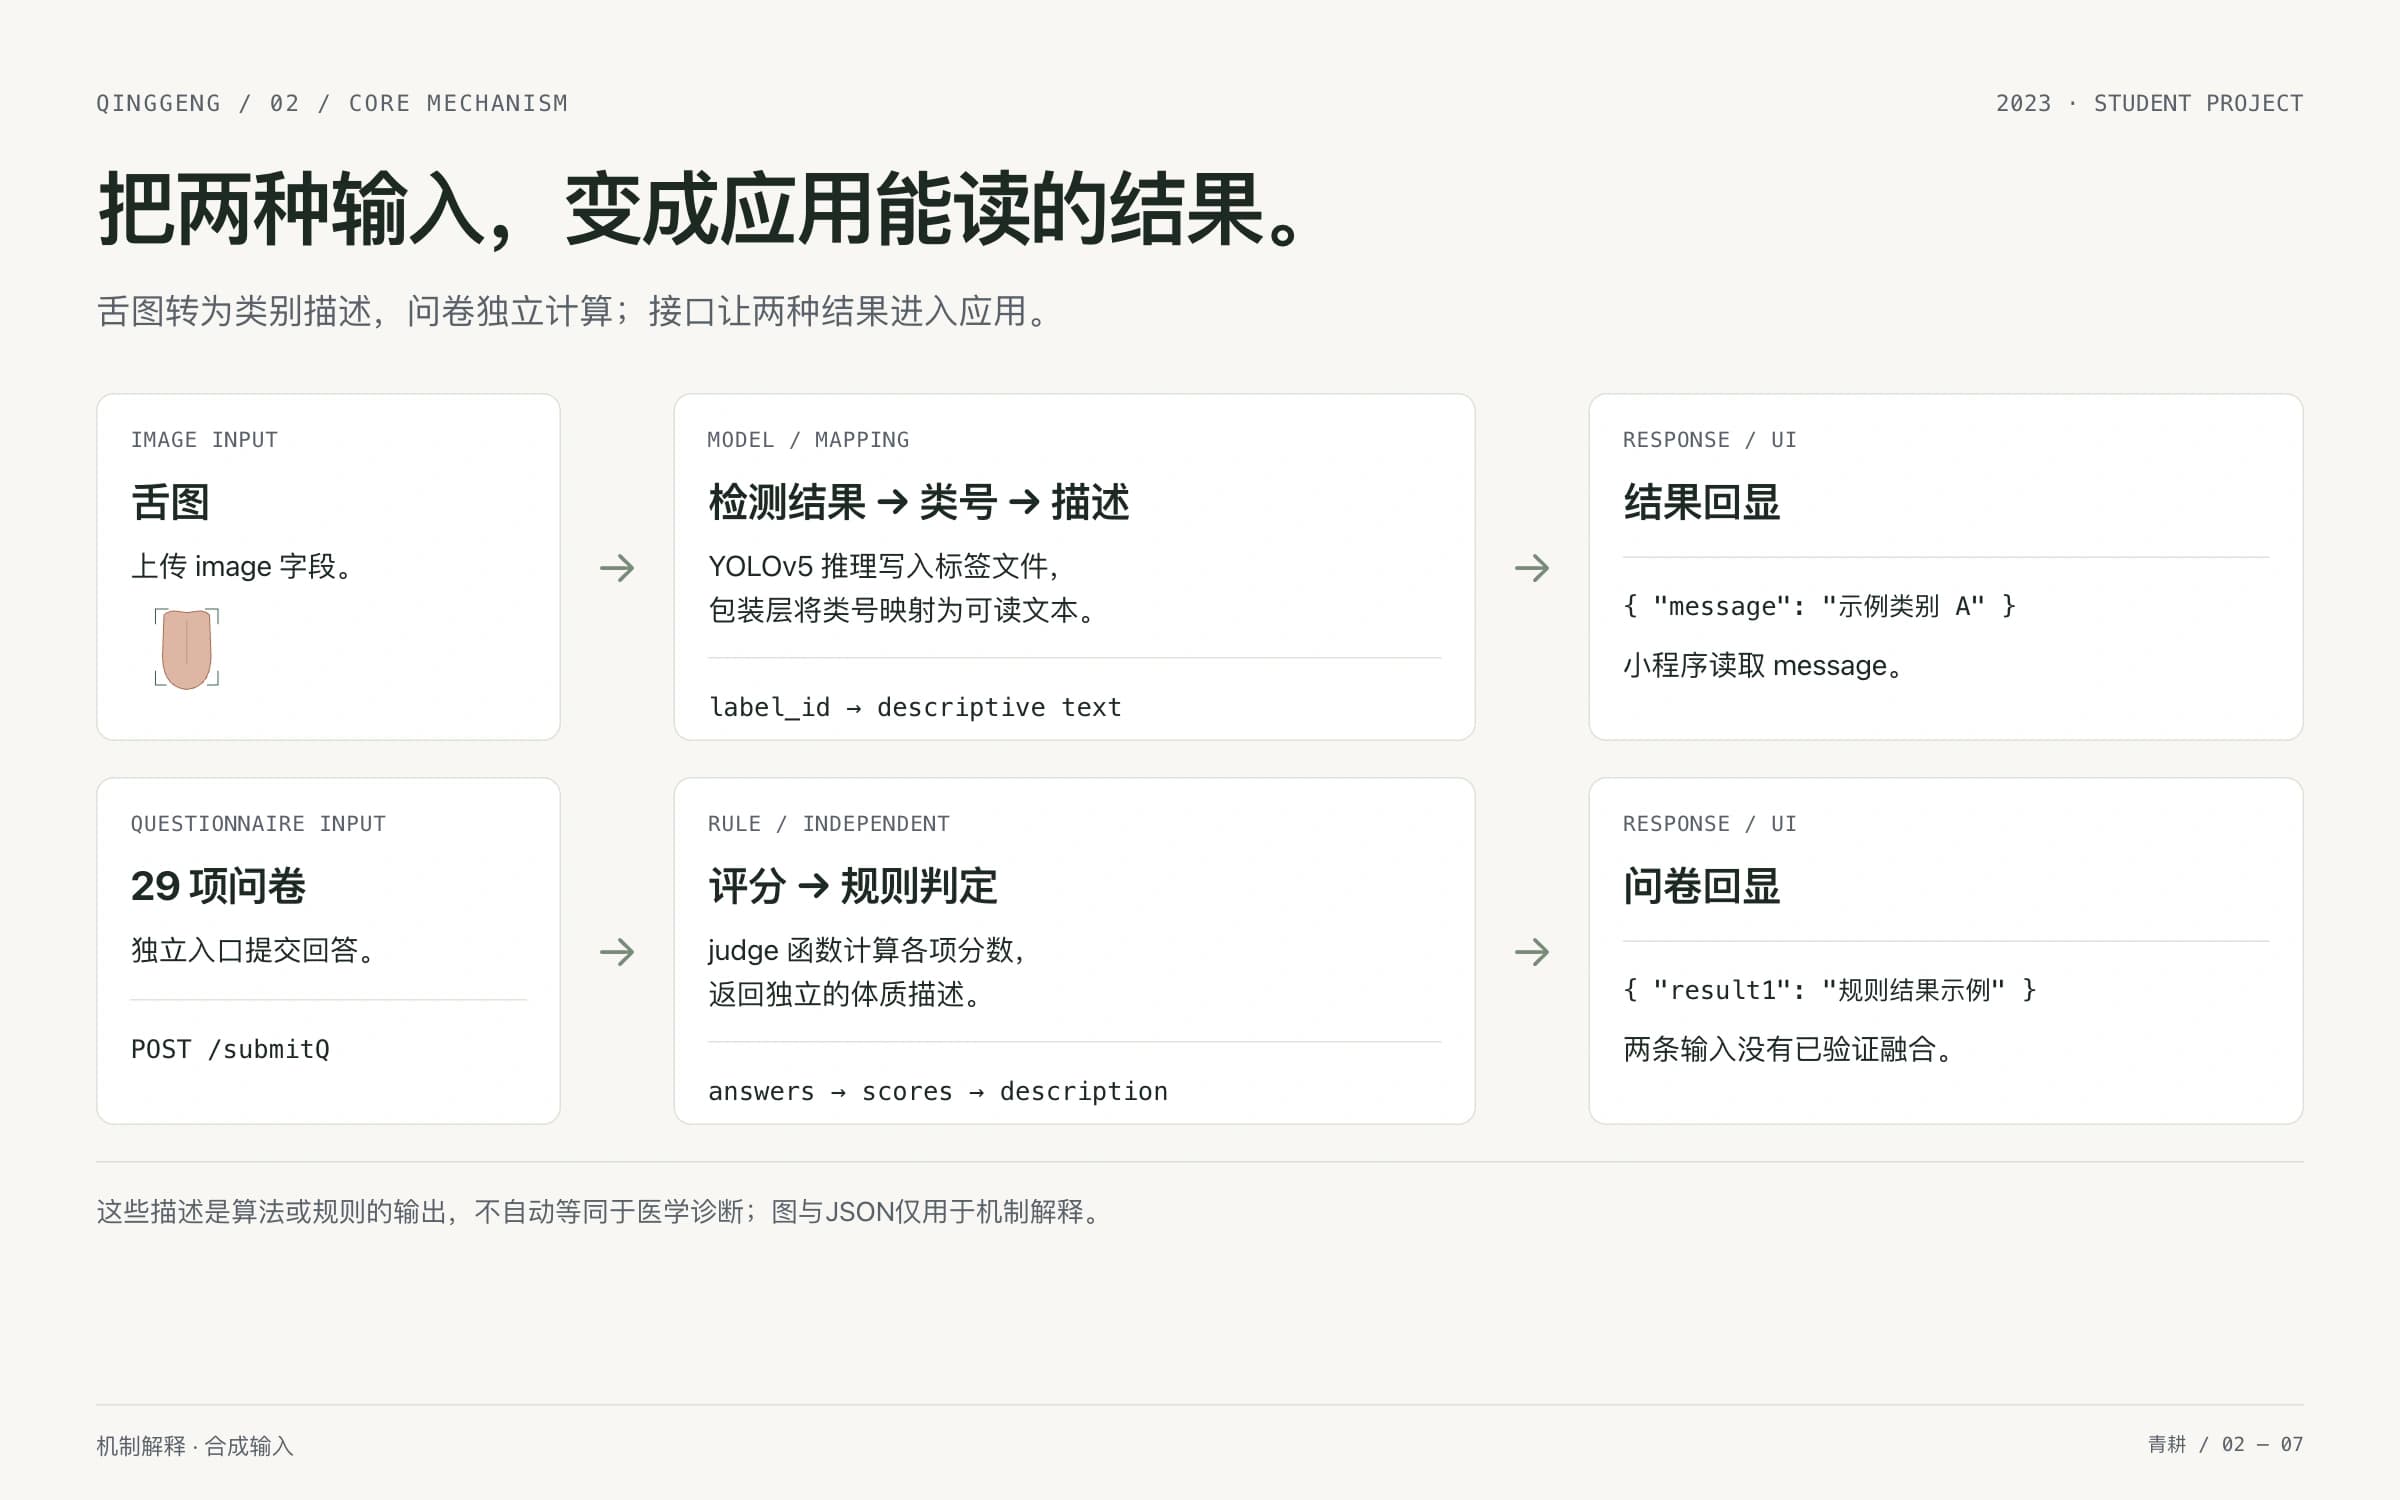
Task: Click the footer text 机制解释 · 合成输入
Action: pyautogui.click(x=195, y=1446)
